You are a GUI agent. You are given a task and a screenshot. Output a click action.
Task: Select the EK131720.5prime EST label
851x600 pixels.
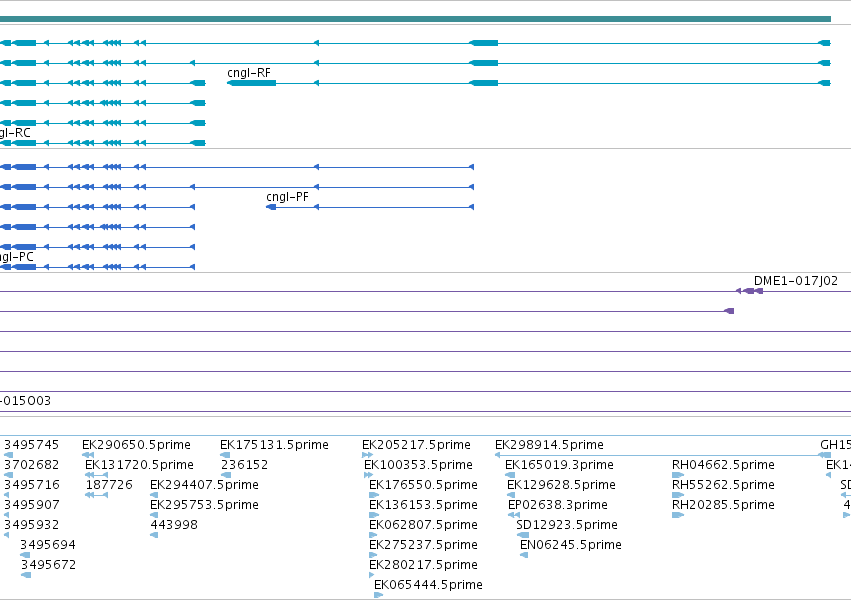tap(139, 465)
